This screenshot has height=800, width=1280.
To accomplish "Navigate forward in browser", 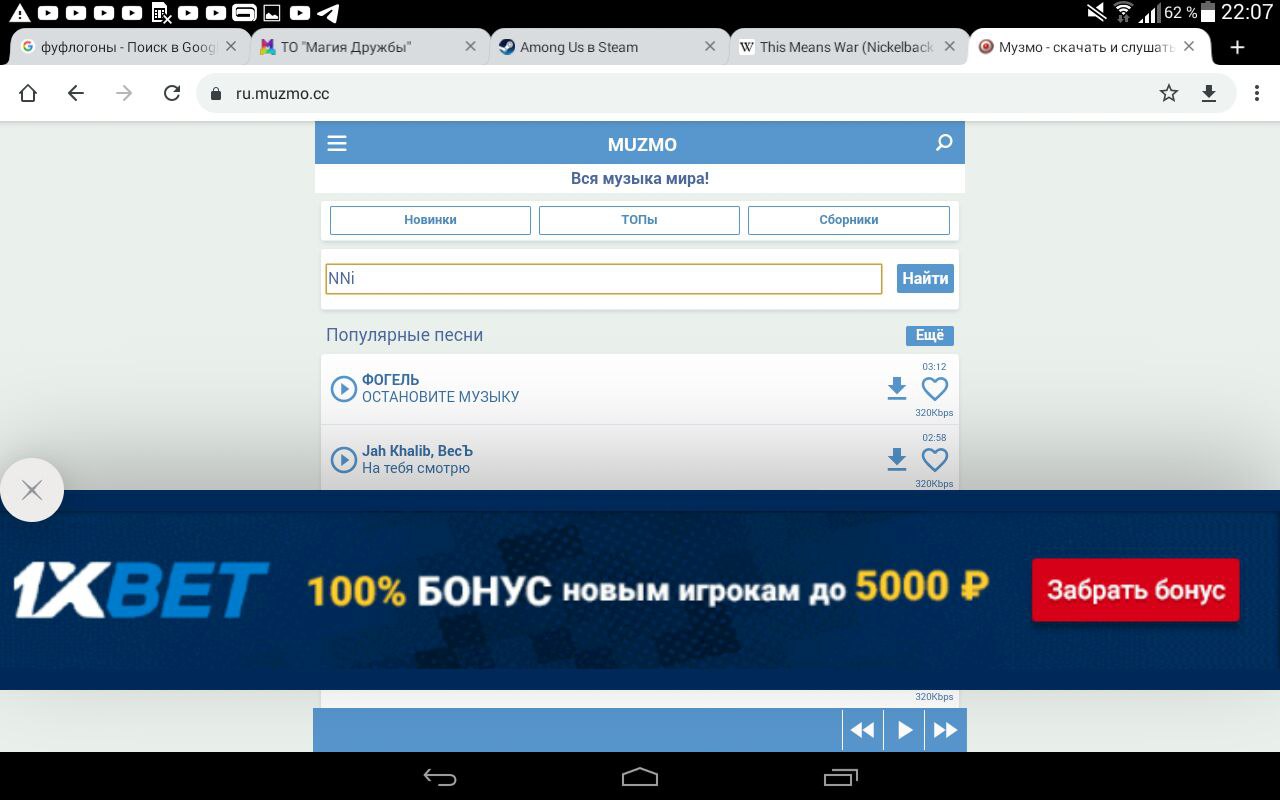I will 124,93.
